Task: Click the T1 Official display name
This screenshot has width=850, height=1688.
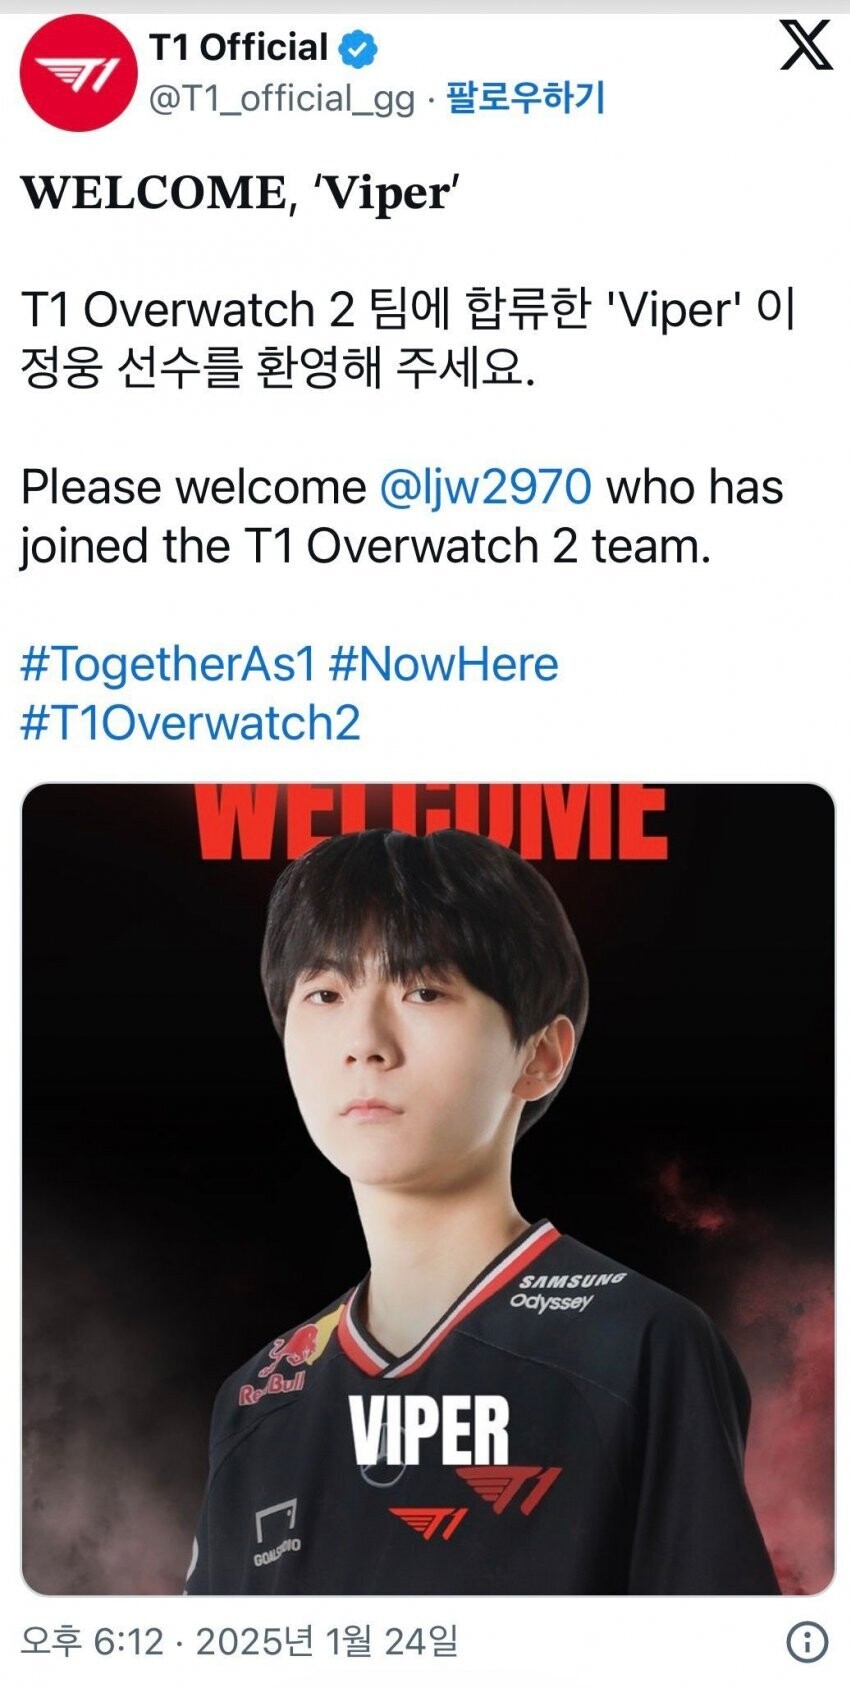Action: tap(239, 47)
